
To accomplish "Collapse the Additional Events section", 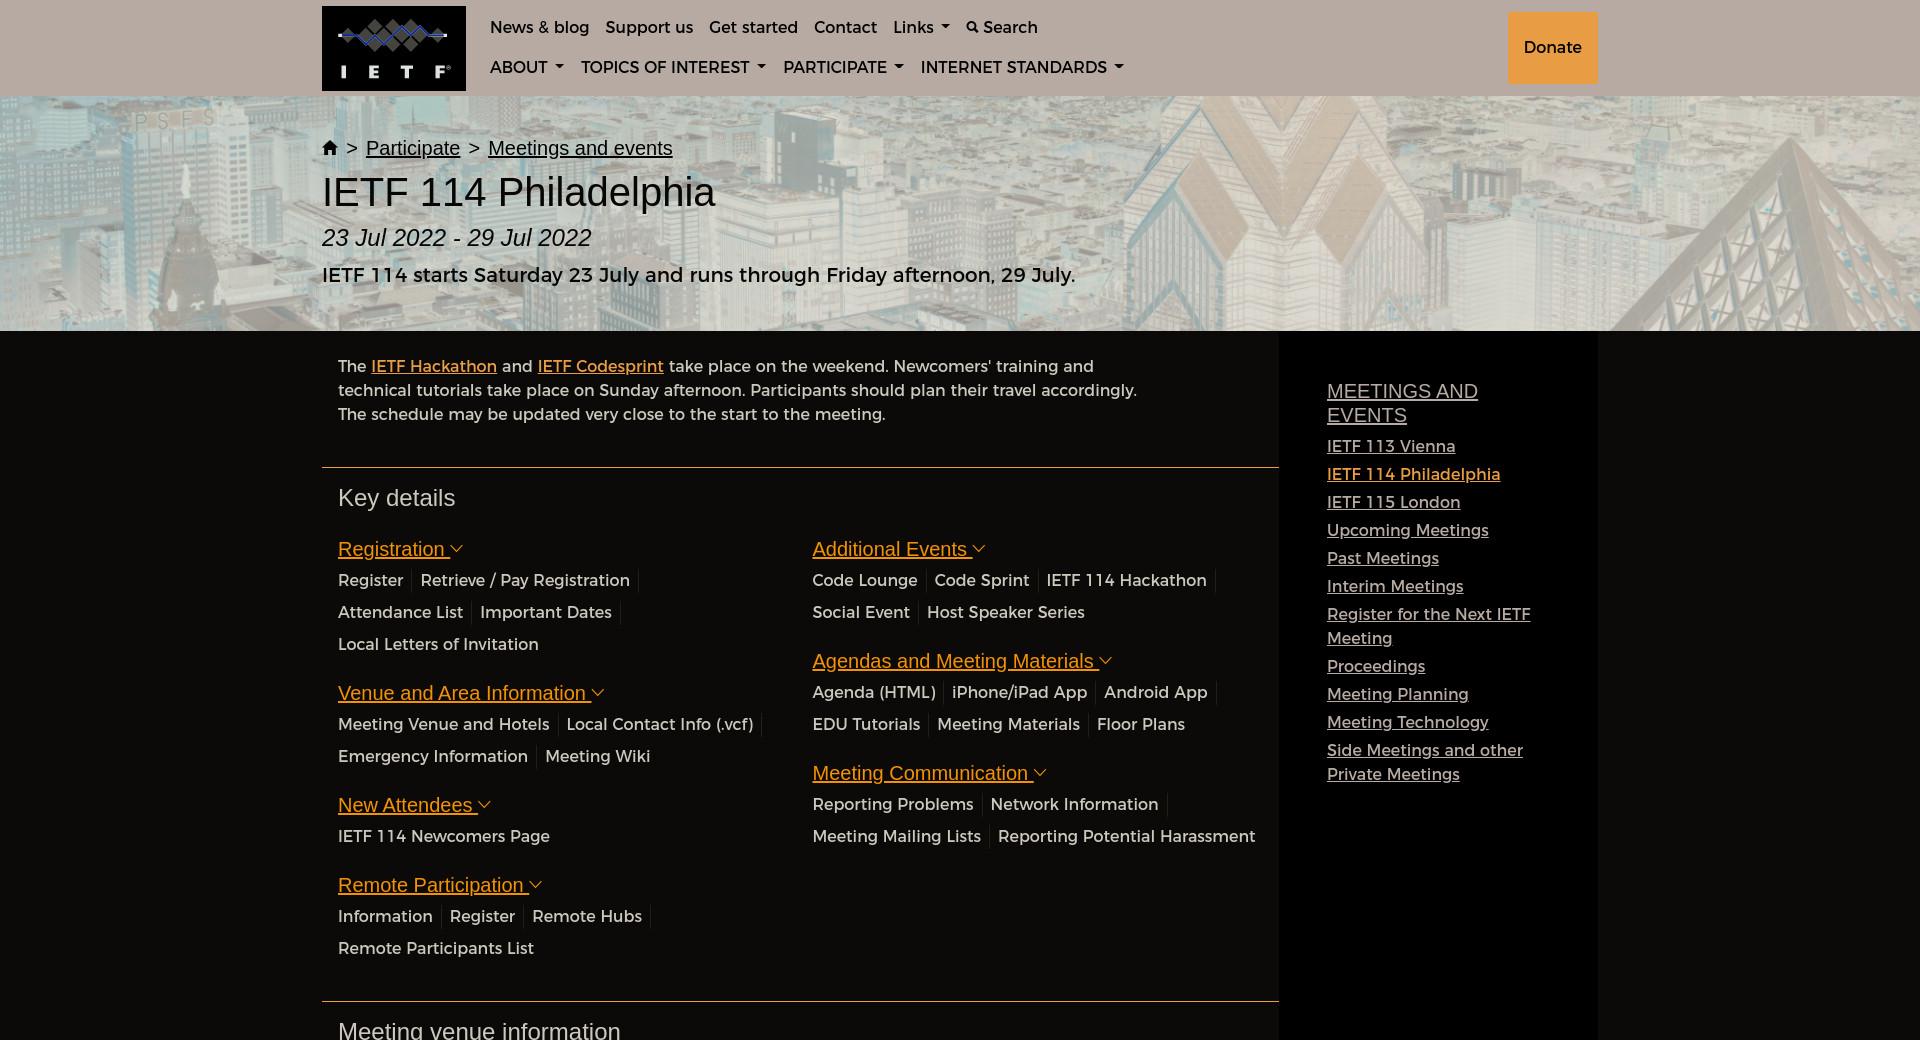I will [x=899, y=549].
